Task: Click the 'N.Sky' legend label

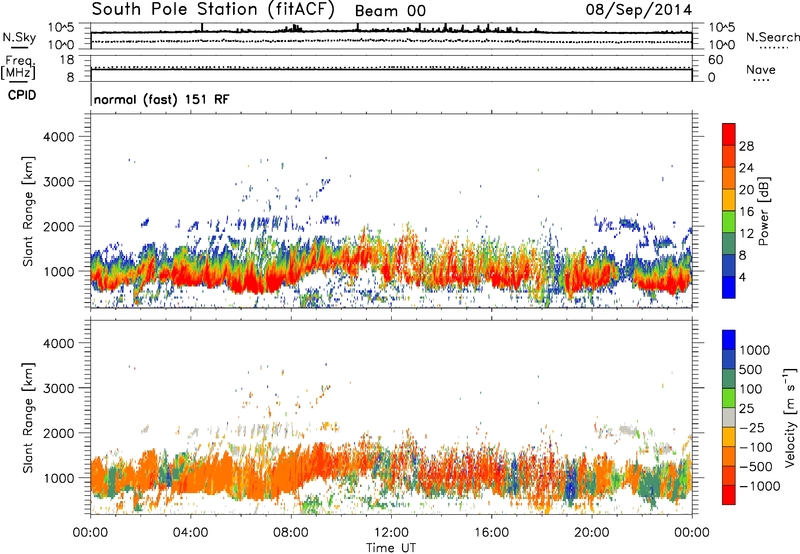Action: click(x=19, y=37)
